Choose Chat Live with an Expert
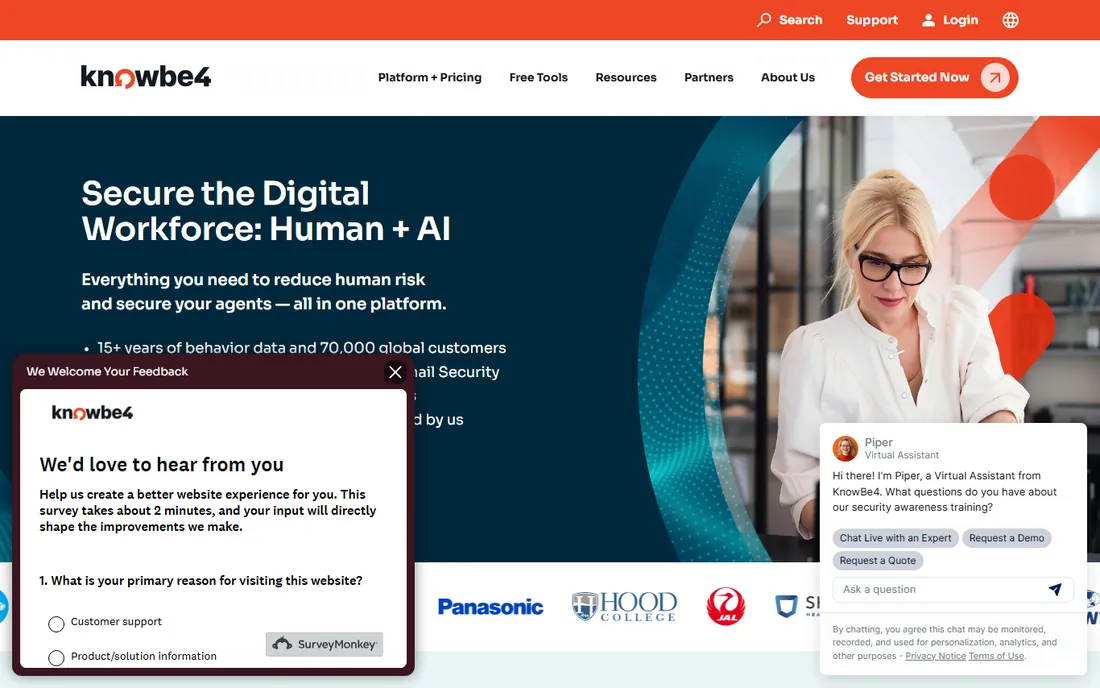Screen dimensions: 1100x688 [895, 538]
